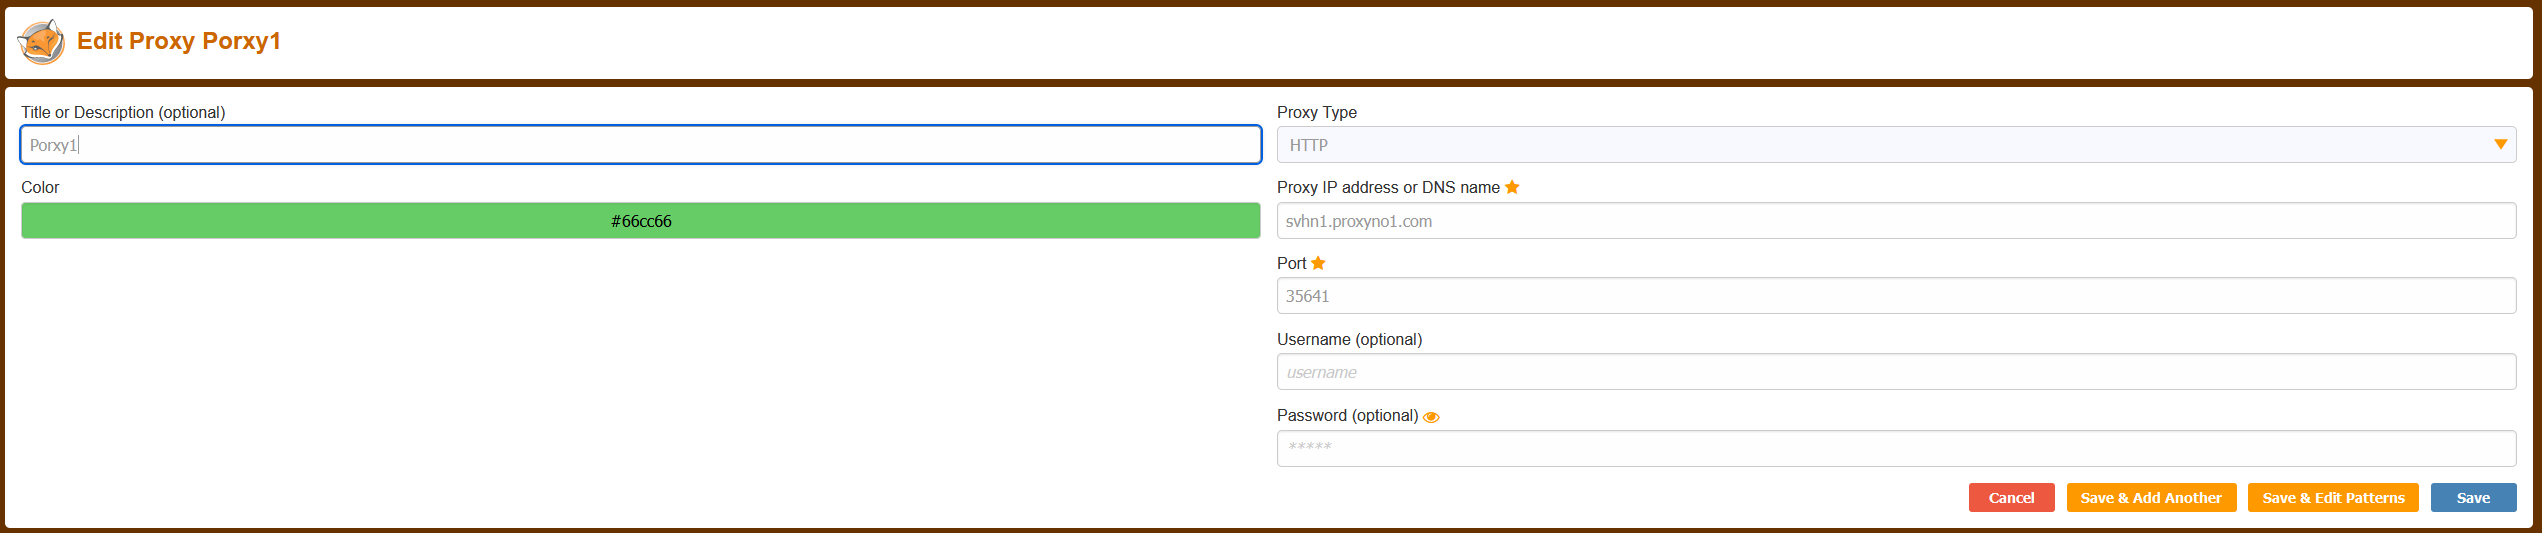Click the Cancel button
The height and width of the screenshot is (533, 2542).
pyautogui.click(x=2011, y=498)
